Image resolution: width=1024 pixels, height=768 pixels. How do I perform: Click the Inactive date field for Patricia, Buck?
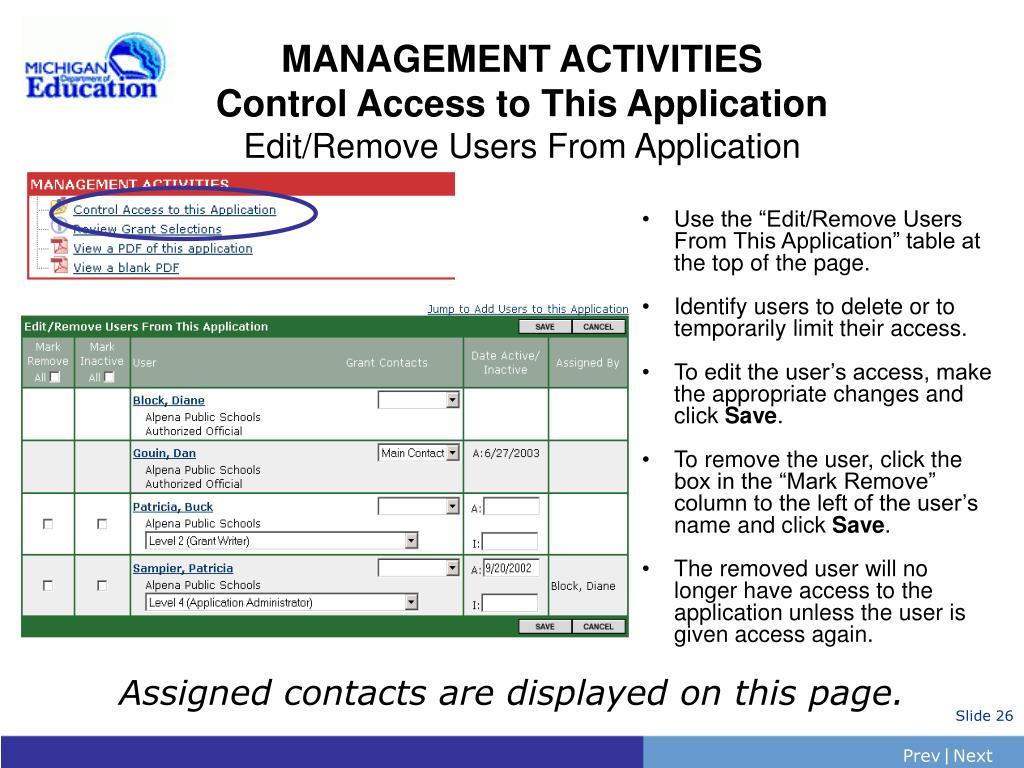(509, 541)
